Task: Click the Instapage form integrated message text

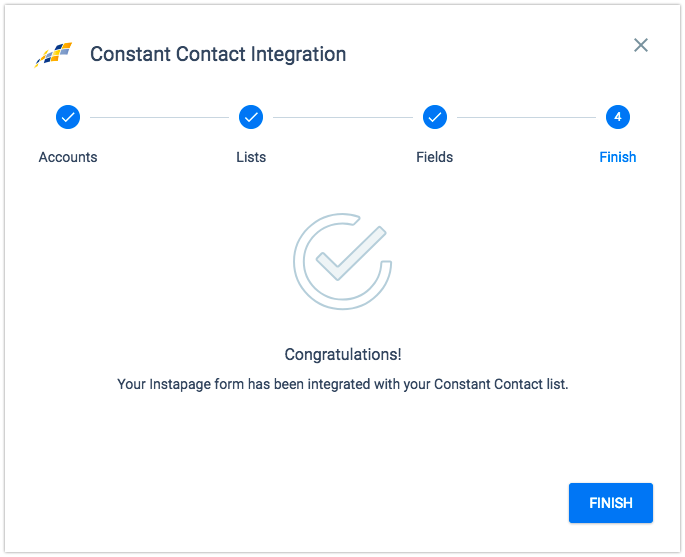Action: point(343,384)
